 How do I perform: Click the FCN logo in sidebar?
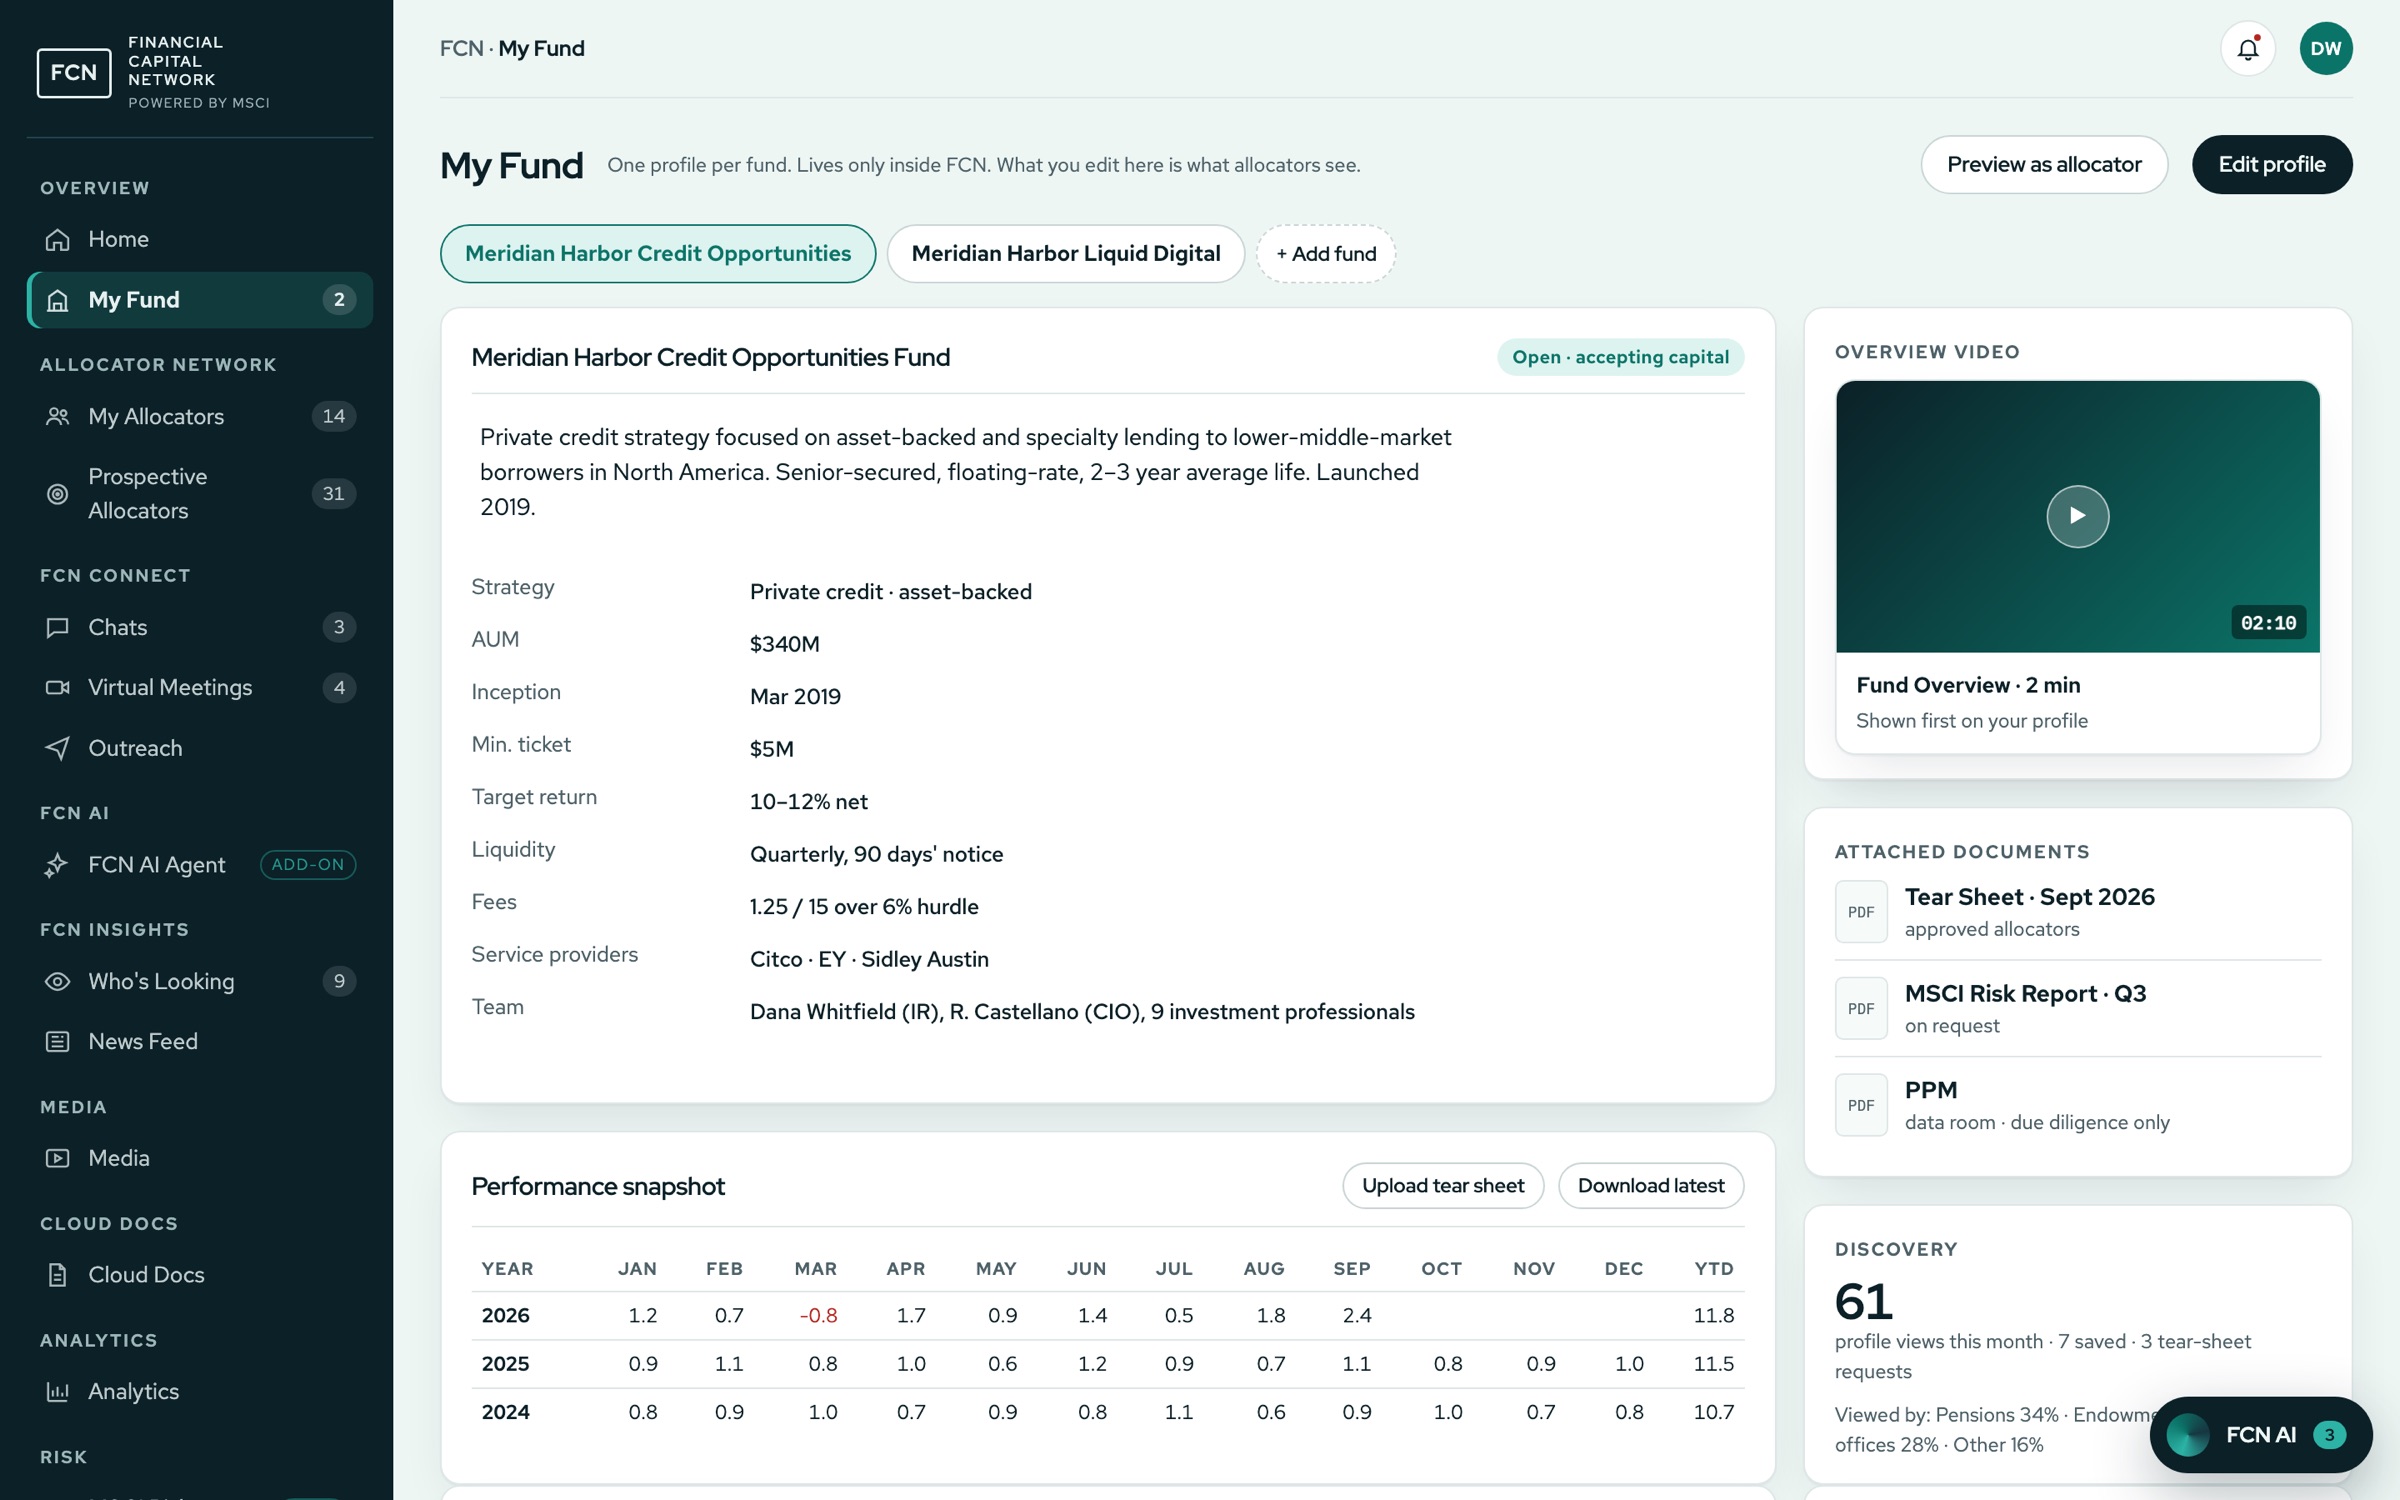74,72
